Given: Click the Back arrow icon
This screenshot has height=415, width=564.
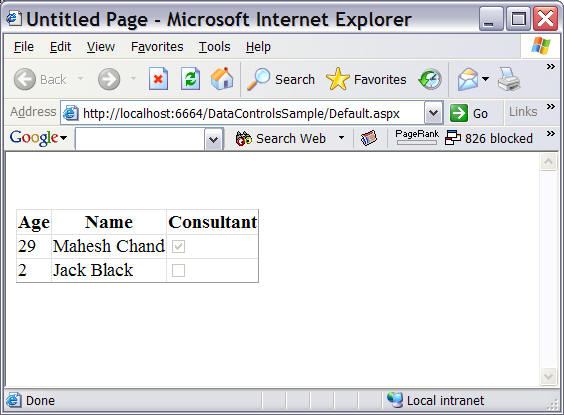Looking at the screenshot, I should click(24, 79).
